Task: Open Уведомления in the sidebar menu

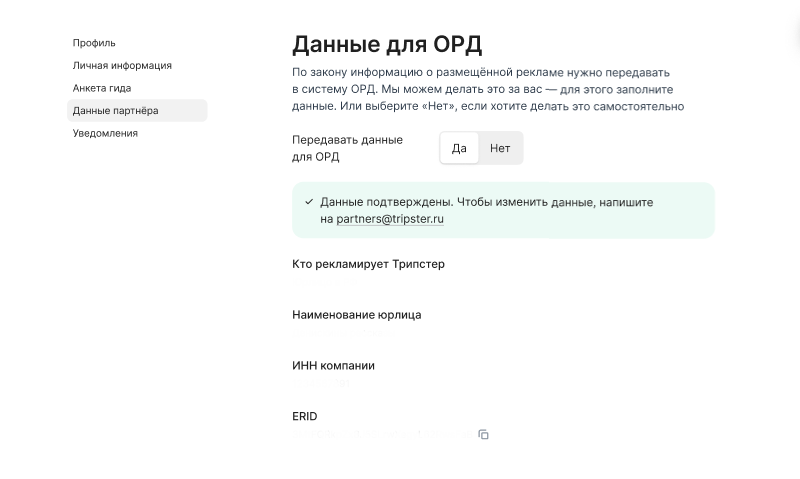Action: (105, 133)
